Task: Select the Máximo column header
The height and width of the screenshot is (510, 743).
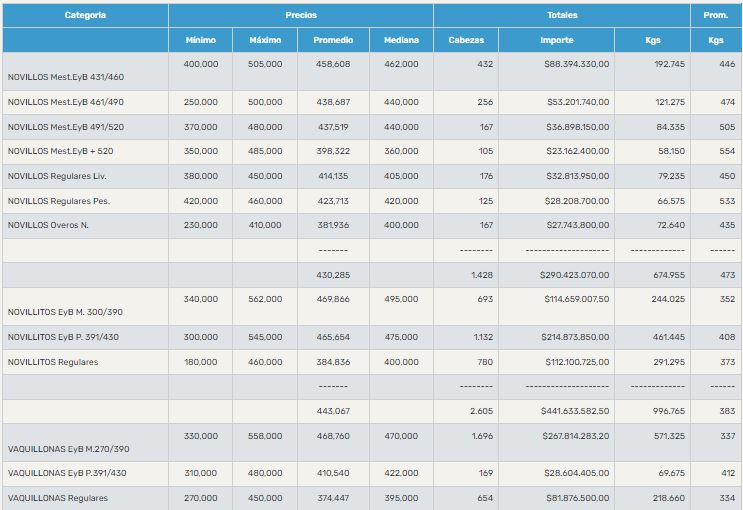Action: point(265,40)
